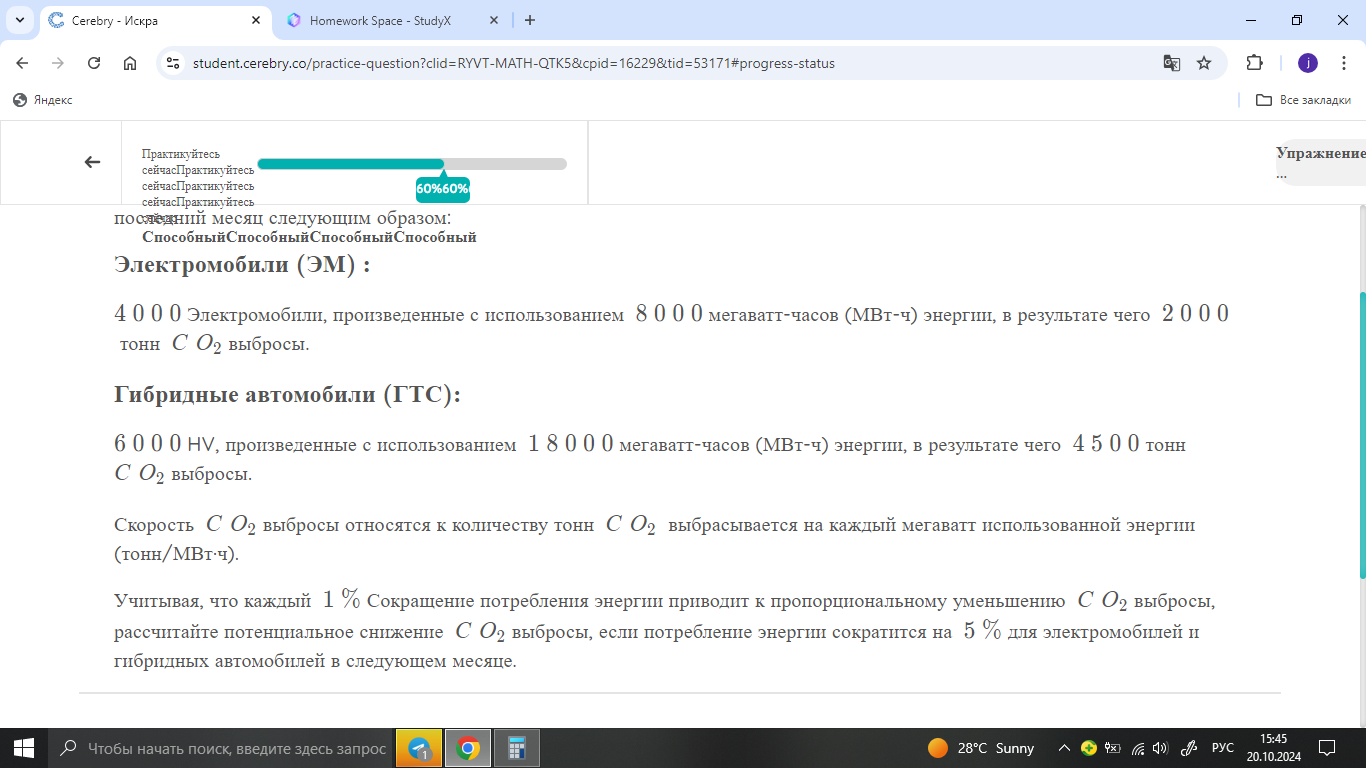Open the translate page icon
The height and width of the screenshot is (768, 1366).
[x=1172, y=63]
